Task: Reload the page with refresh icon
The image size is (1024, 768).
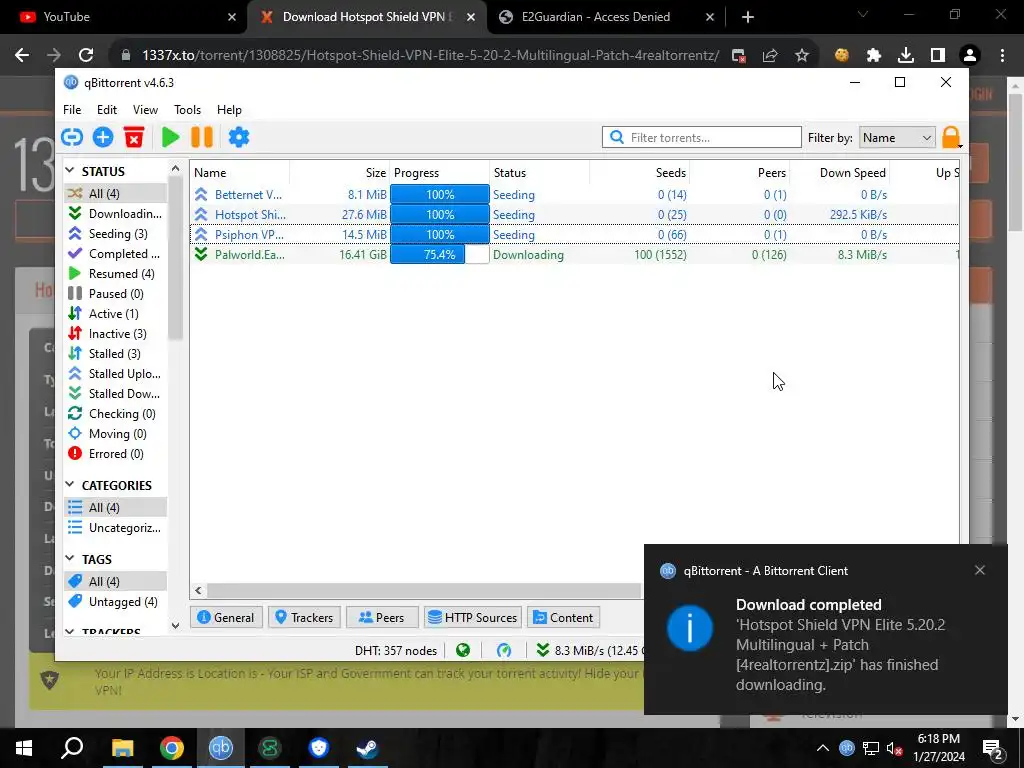Action: tap(86, 56)
